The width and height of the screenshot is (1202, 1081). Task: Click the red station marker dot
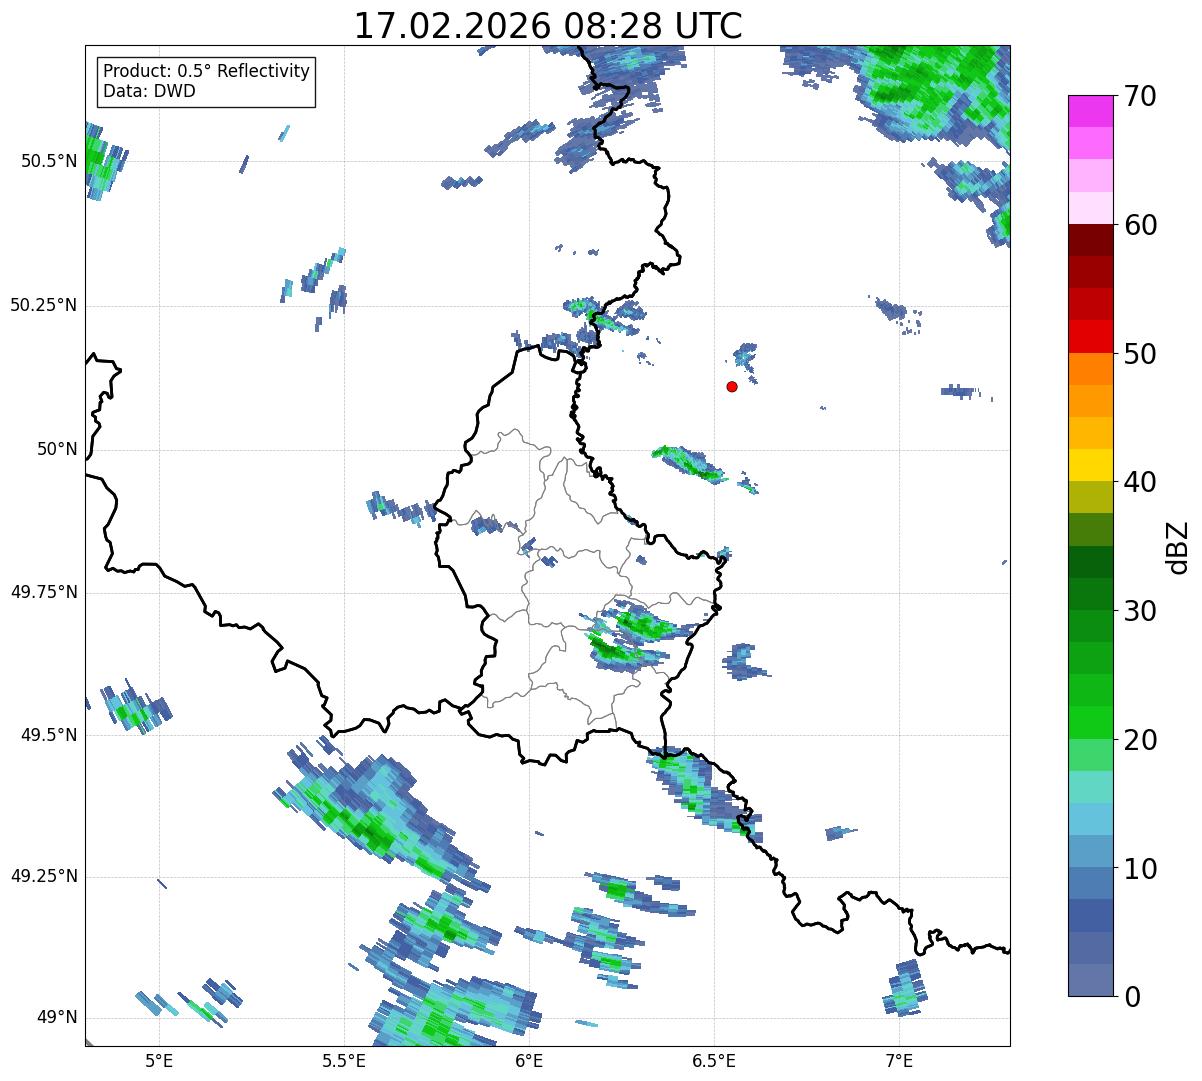point(732,386)
